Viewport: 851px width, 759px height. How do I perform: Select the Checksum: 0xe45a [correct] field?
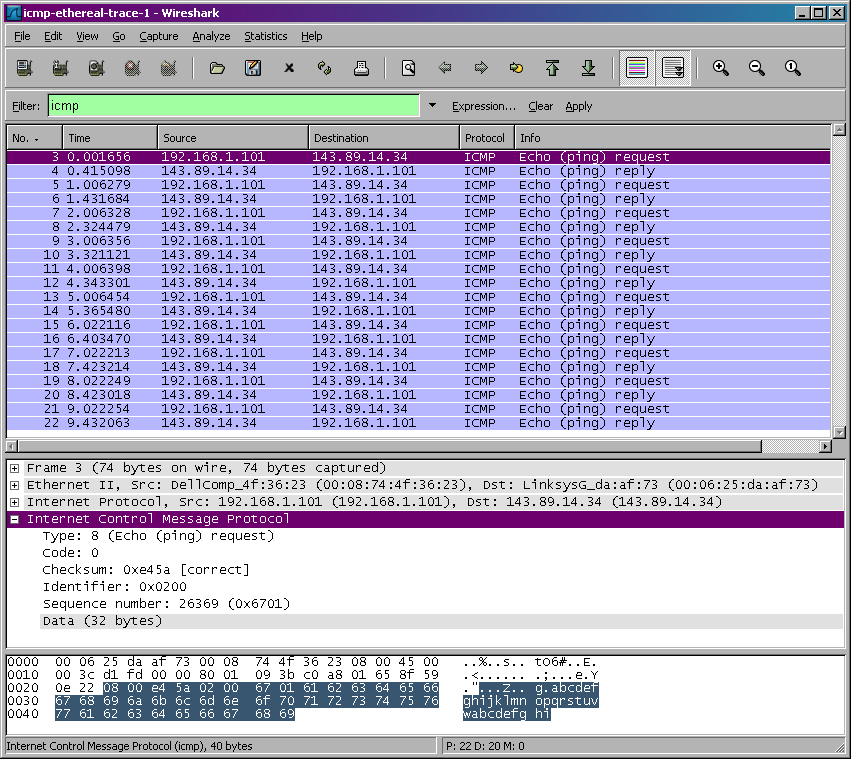pos(146,570)
